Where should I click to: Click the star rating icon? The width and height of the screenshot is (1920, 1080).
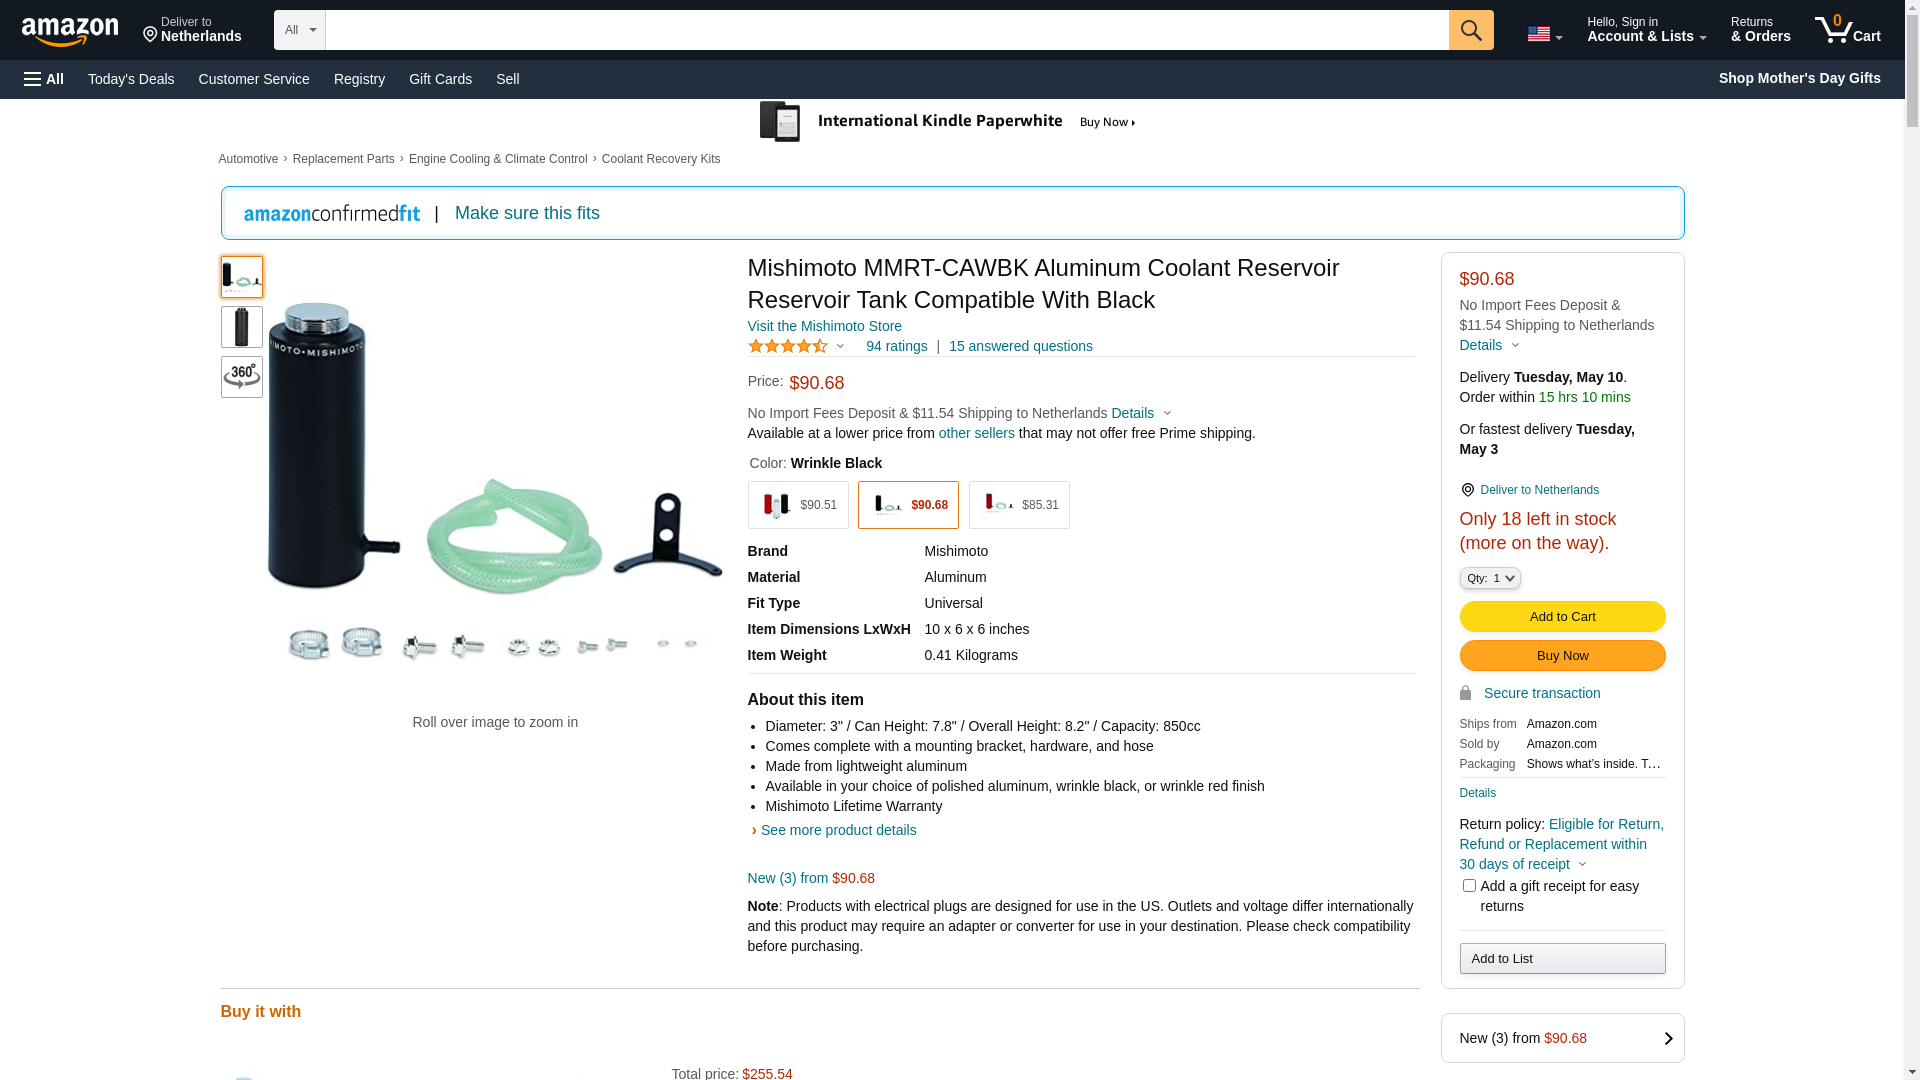787,346
